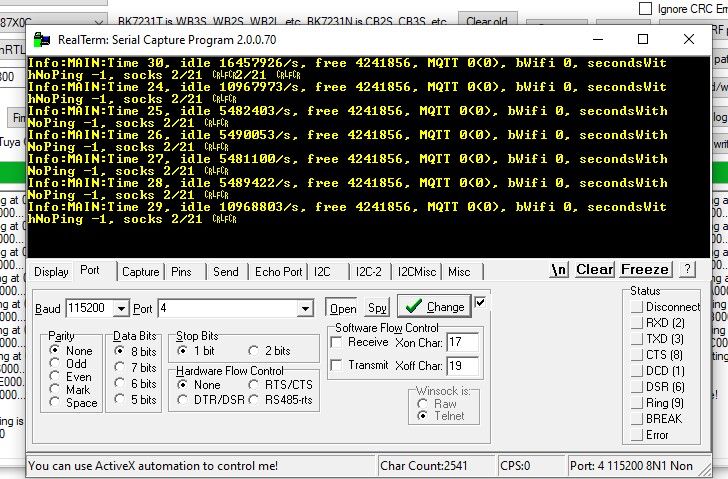Click the Xoff Char field
The width and height of the screenshot is (728, 479).
click(462, 366)
